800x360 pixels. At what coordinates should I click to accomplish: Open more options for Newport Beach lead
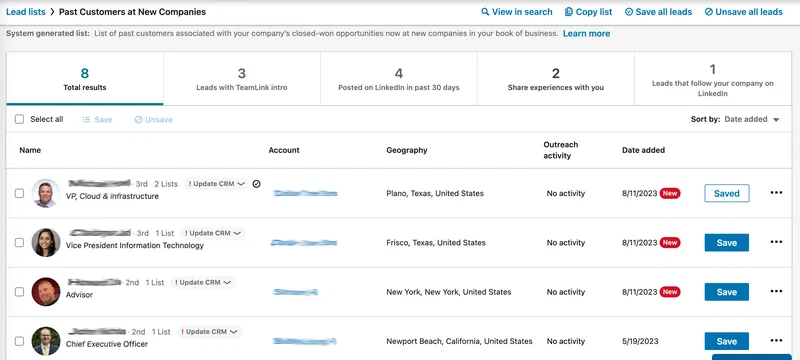[x=776, y=340]
